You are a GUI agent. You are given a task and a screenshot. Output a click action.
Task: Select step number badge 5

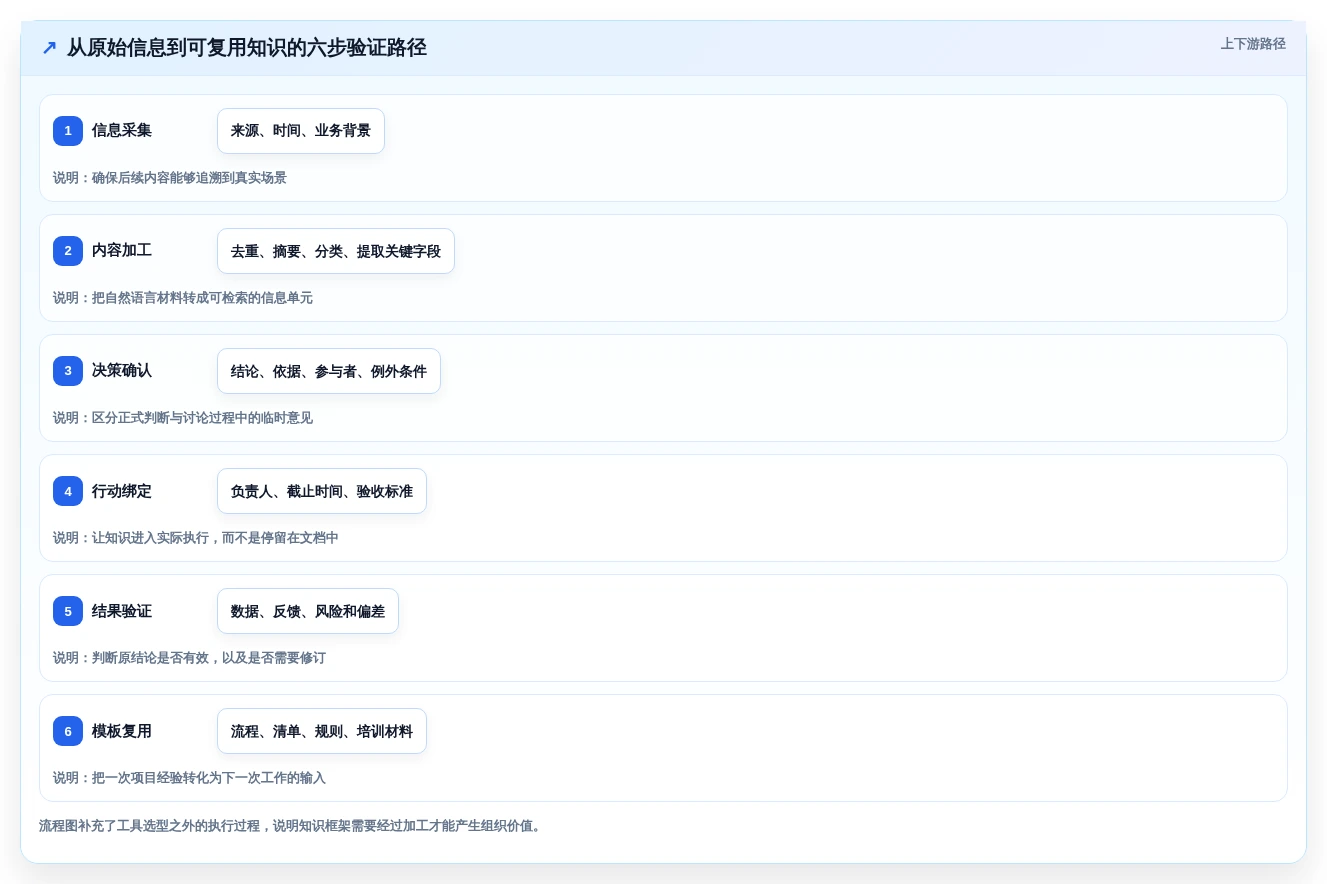click(x=68, y=611)
